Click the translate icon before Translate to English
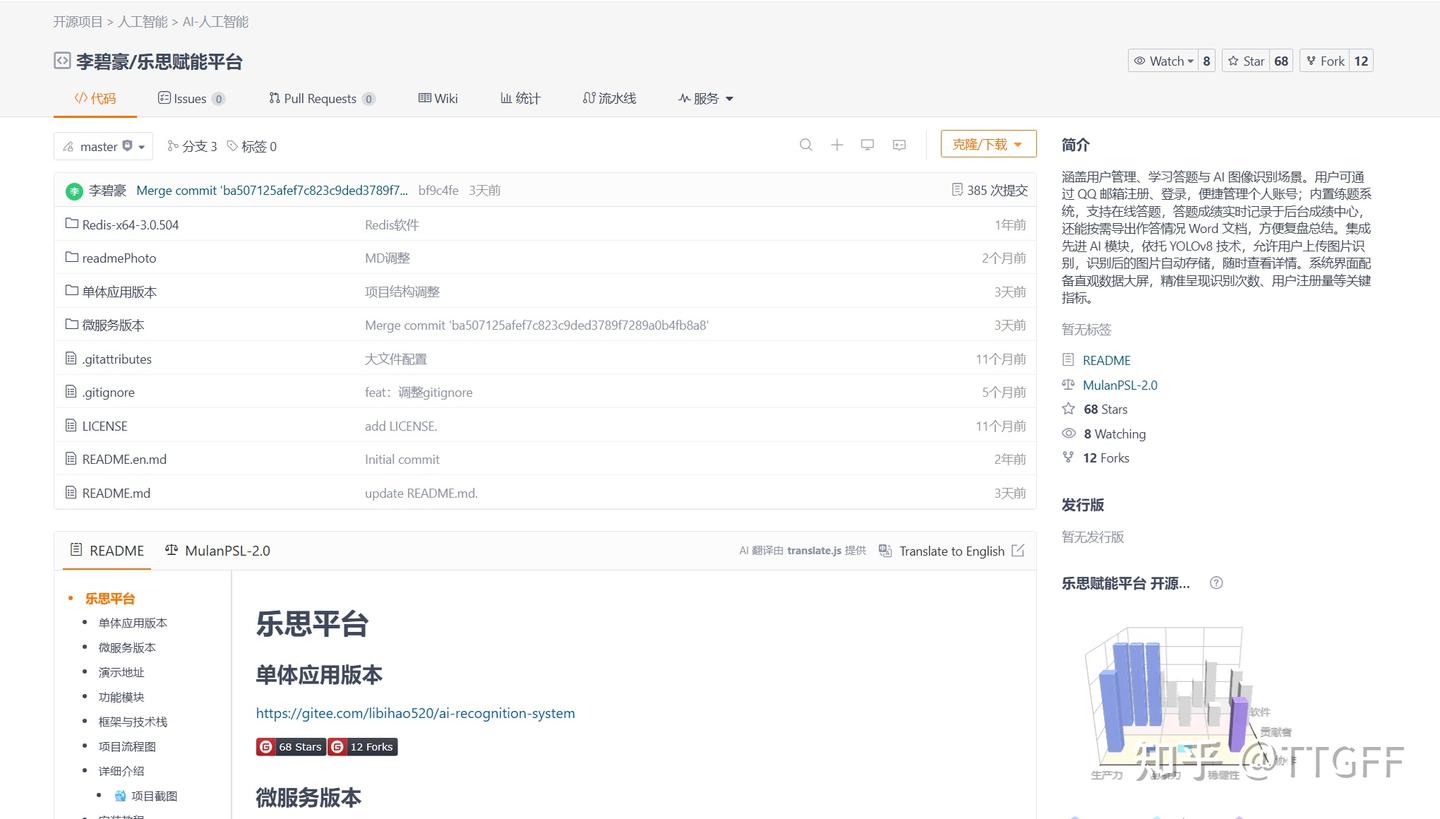Image resolution: width=1440 pixels, height=819 pixels. 885,551
